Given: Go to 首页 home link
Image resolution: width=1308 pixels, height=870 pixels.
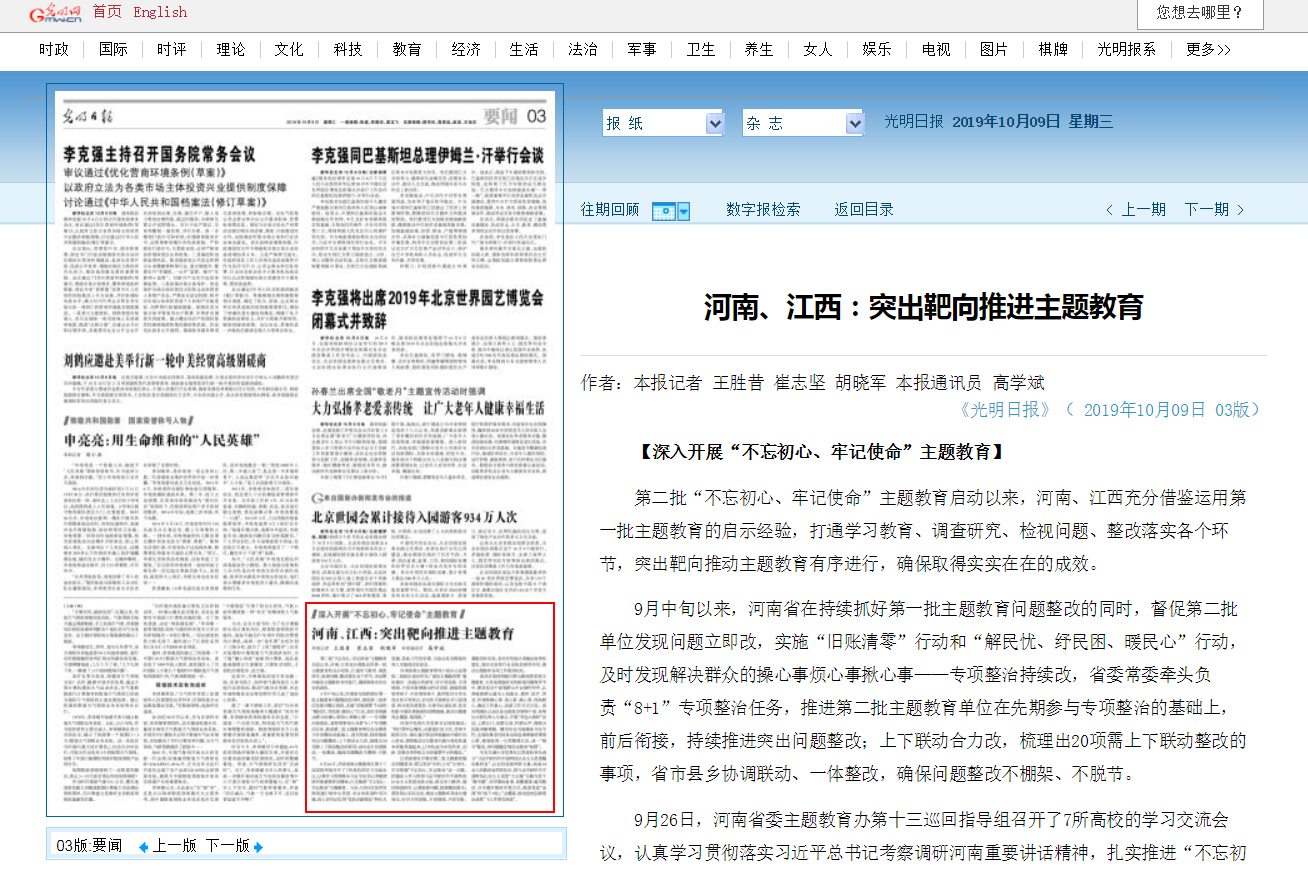Looking at the screenshot, I should 107,12.
